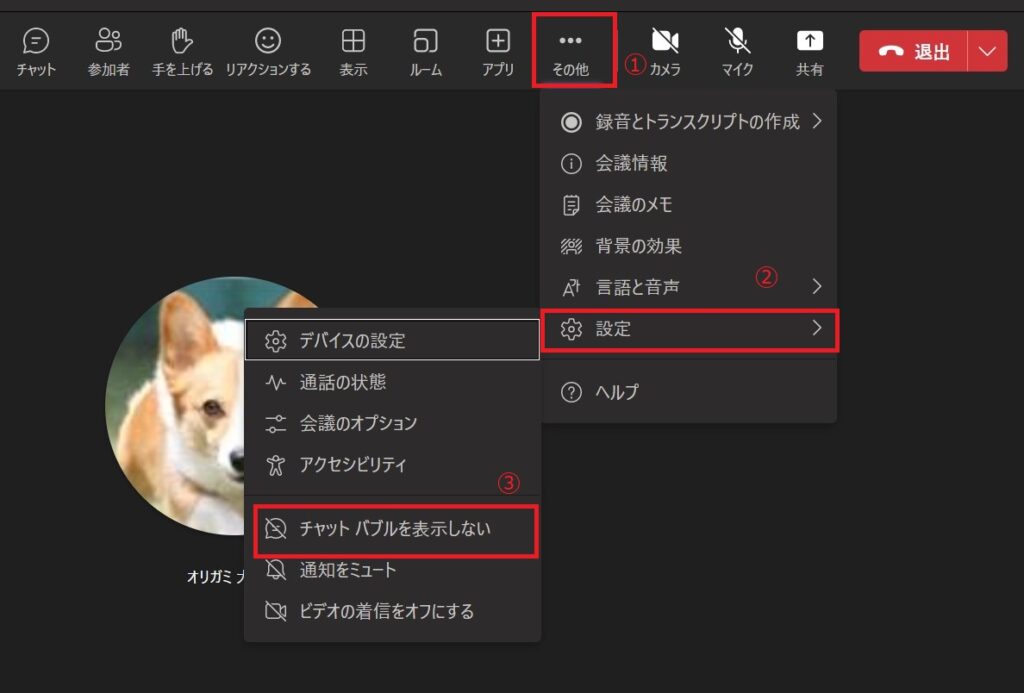Select 通知をミュート in the submenu
This screenshot has width=1024, height=693.
[348, 570]
